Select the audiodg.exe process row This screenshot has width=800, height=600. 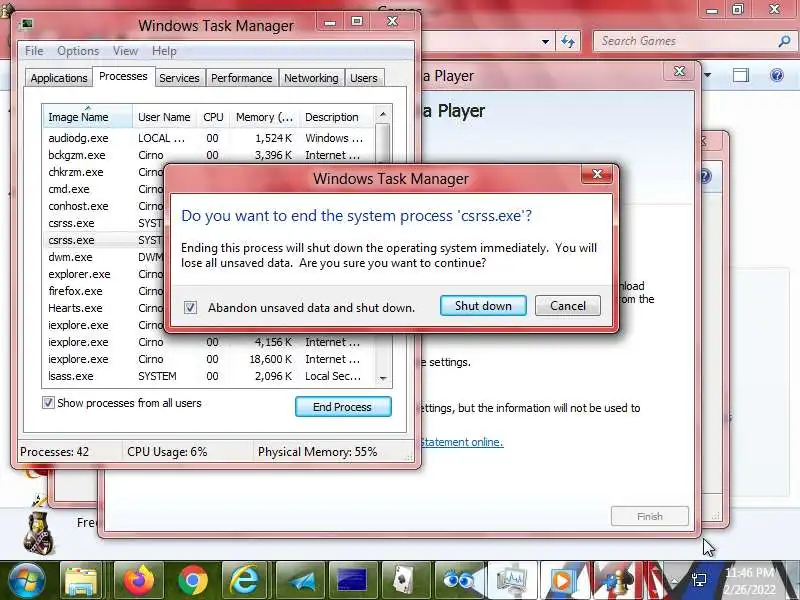[x=209, y=138]
